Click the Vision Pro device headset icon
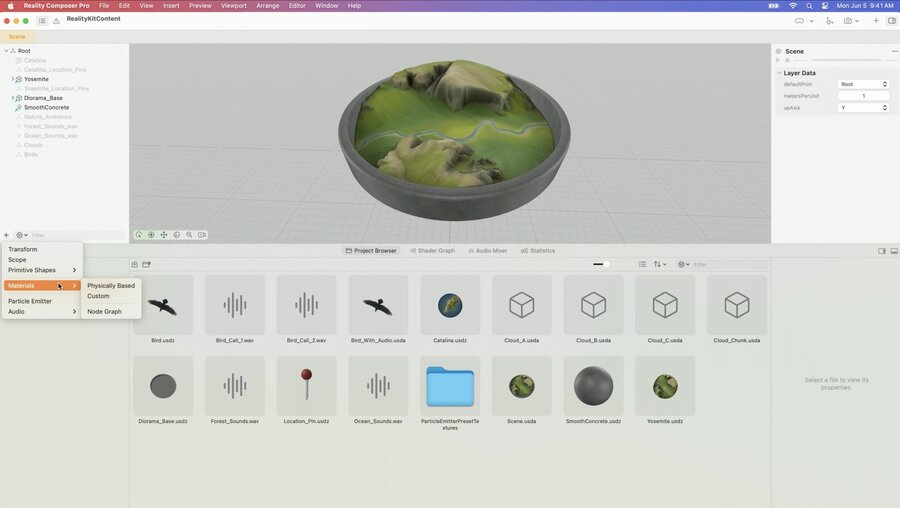This screenshot has height=508, width=900. pos(799,21)
